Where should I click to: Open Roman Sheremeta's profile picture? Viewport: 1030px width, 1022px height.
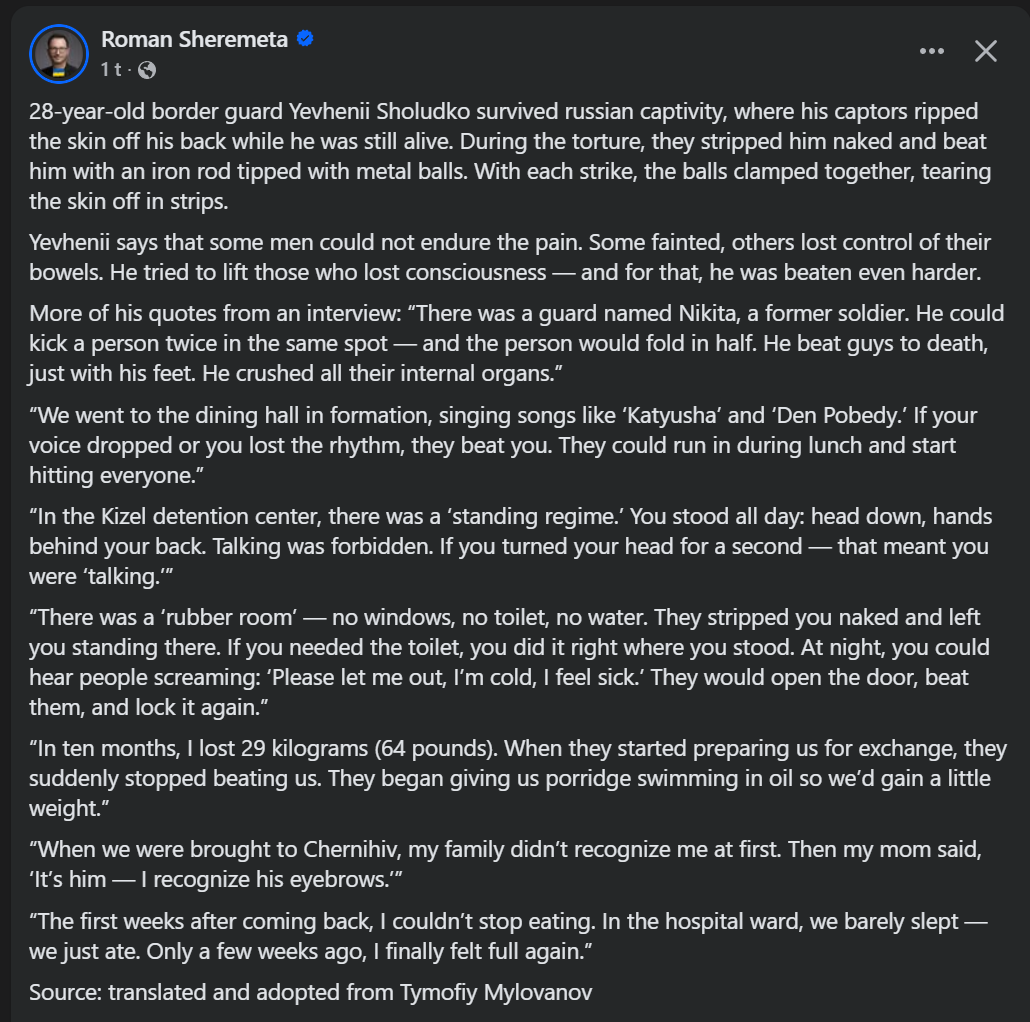tap(60, 53)
